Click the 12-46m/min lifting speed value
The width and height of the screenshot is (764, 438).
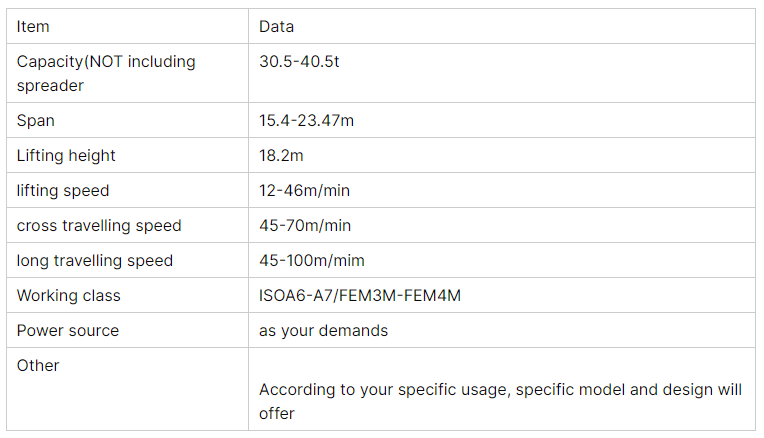tap(305, 191)
